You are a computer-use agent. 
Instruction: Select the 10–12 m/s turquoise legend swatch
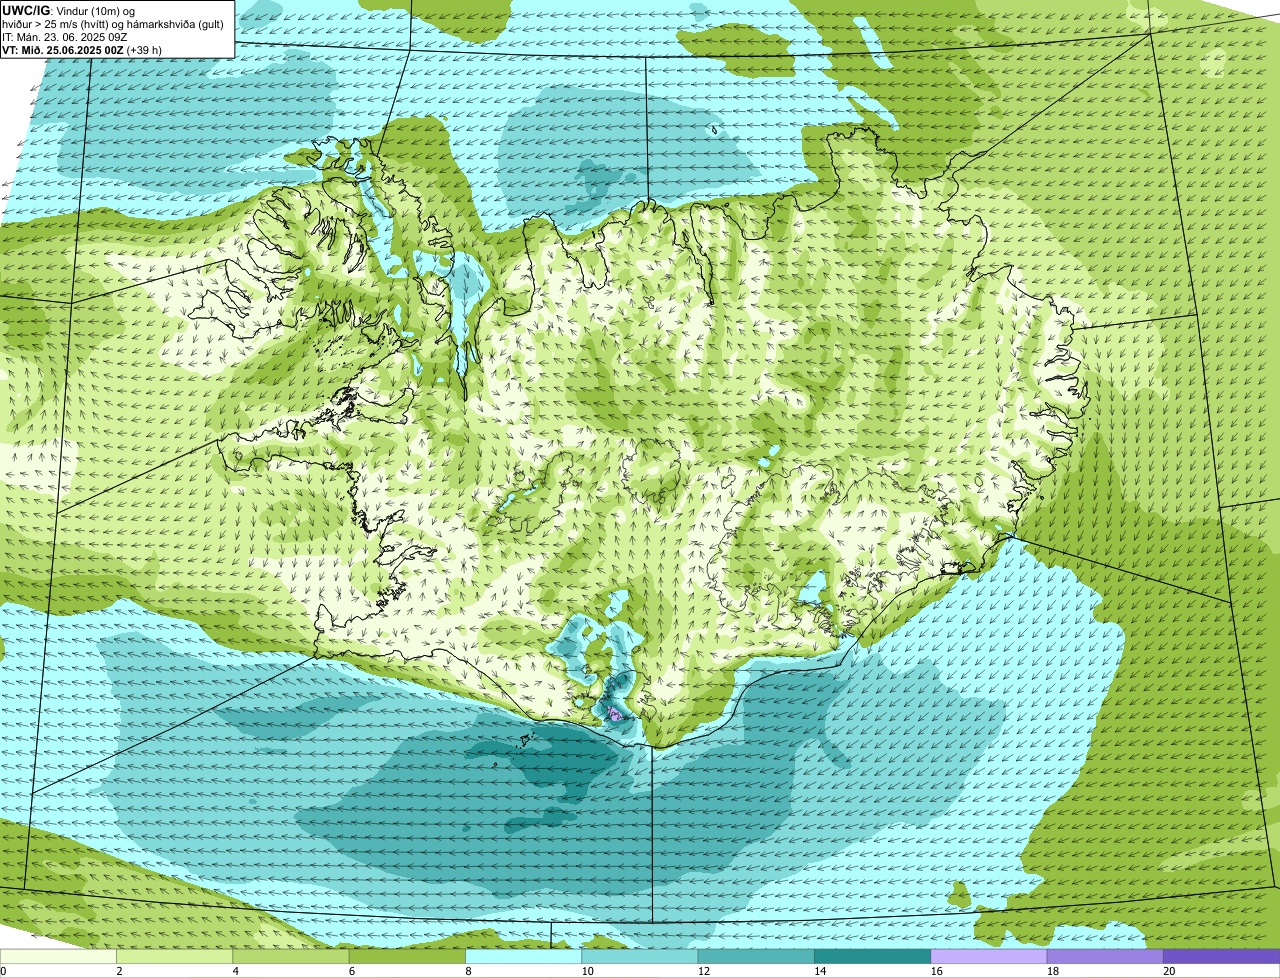[640, 956]
